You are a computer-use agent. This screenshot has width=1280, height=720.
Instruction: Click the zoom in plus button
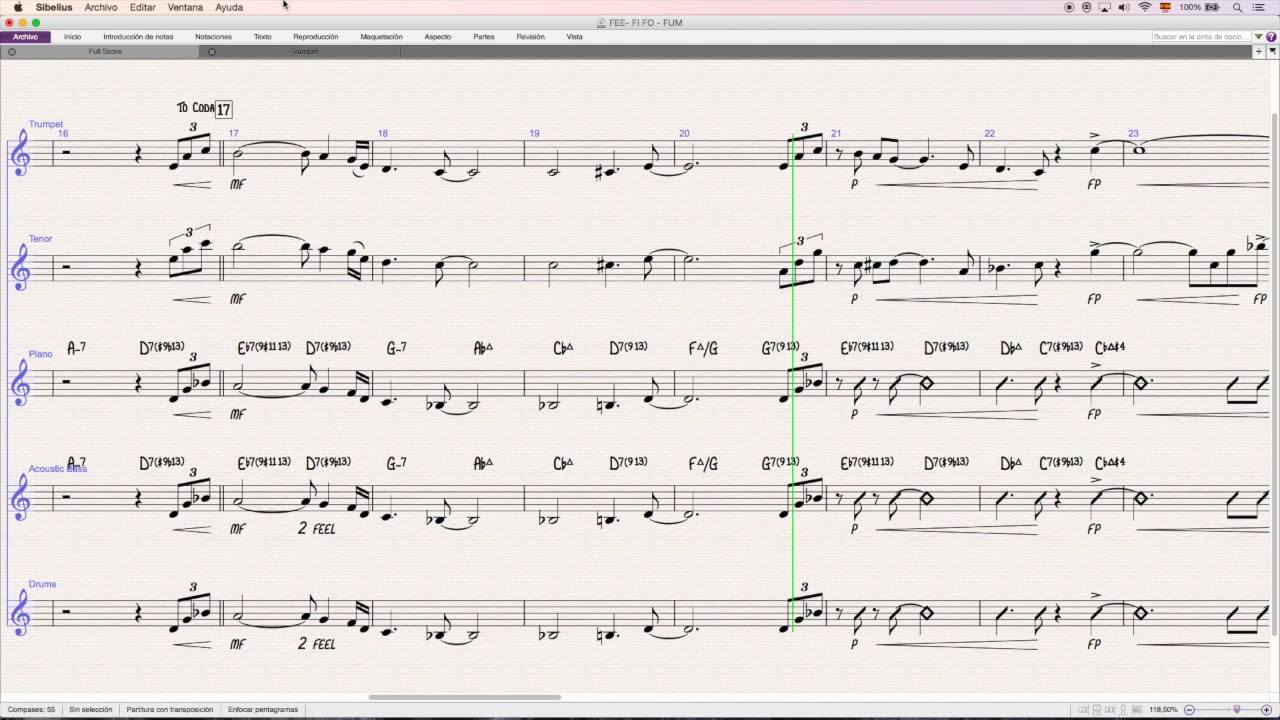click(1267, 710)
